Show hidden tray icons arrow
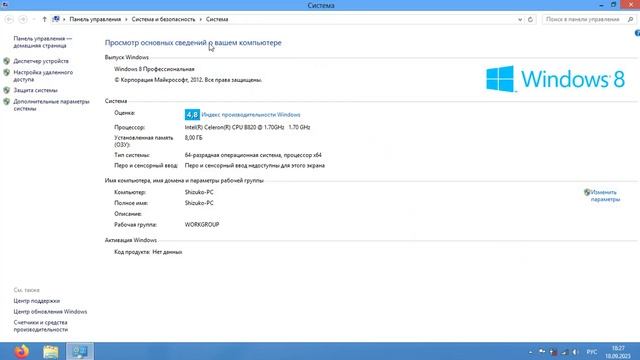640x360 pixels. [531, 352]
